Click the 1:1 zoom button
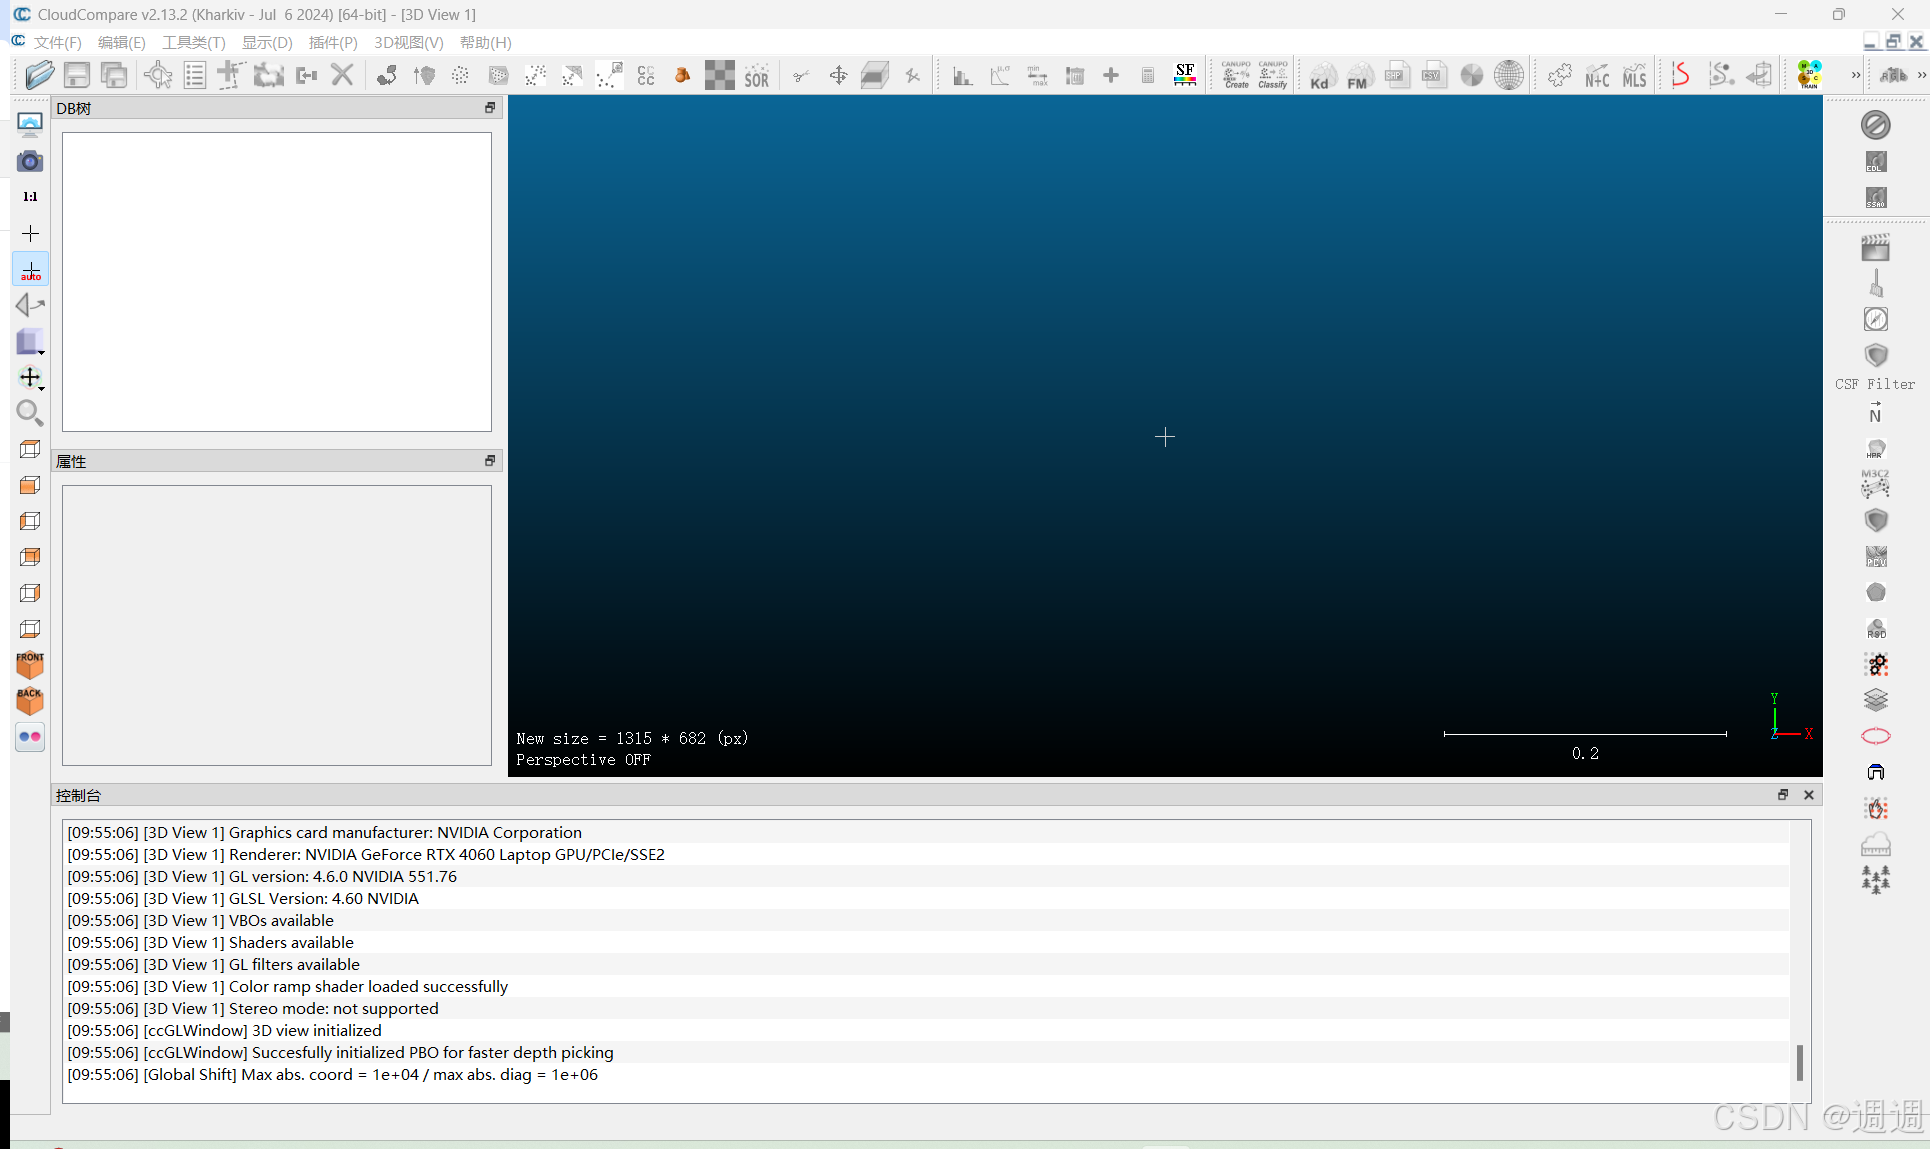This screenshot has height=1149, width=1930. [30, 197]
